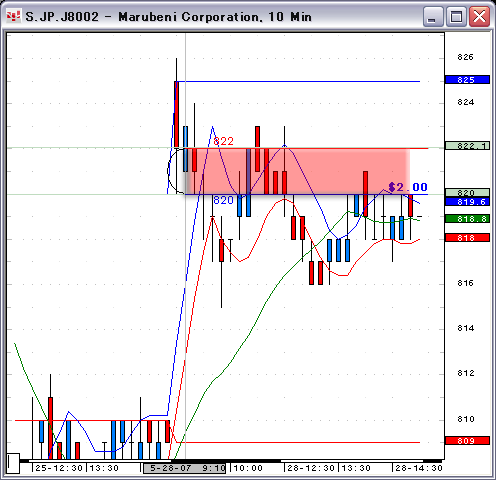
Task: Click the 28-14:30 time axis label
Action: point(419,468)
